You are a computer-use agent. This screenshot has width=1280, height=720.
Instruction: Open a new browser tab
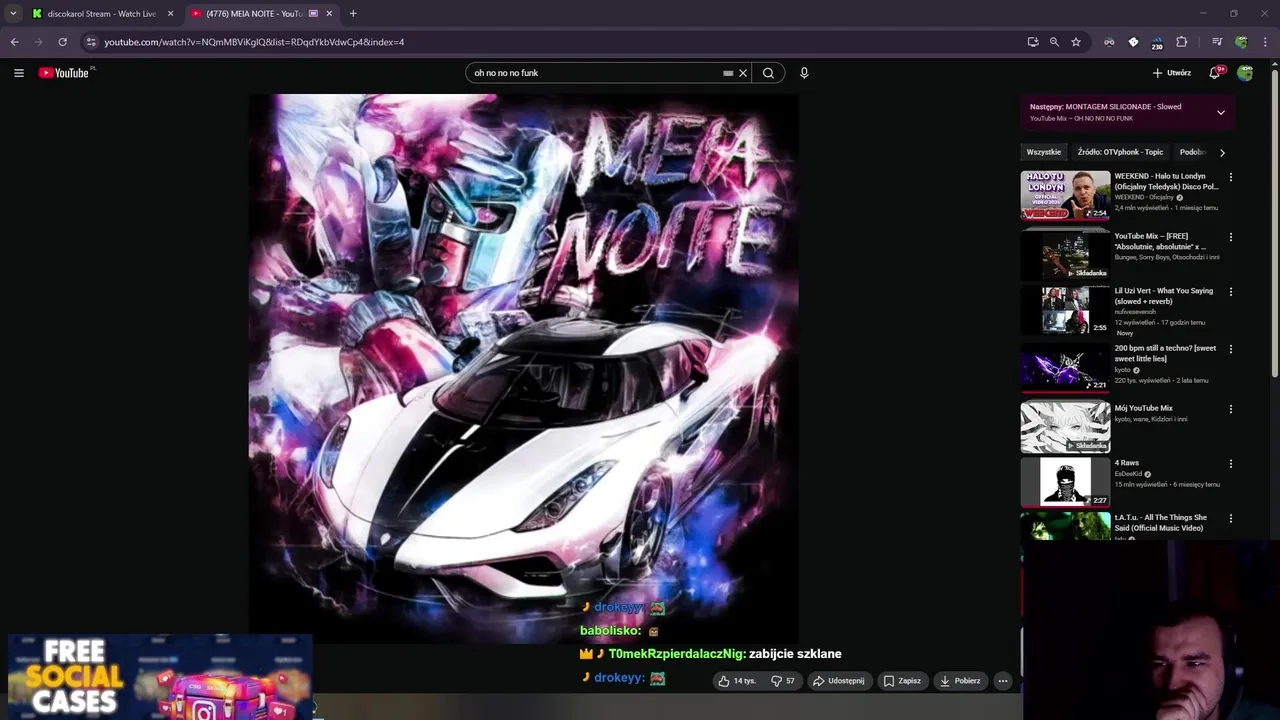point(353,14)
